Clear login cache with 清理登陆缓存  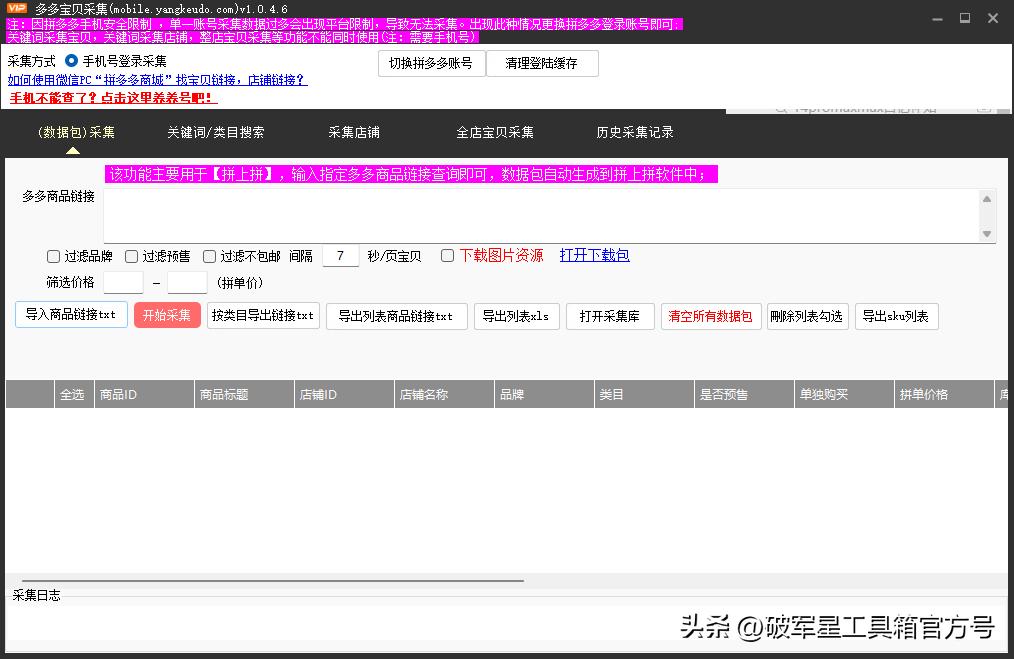[x=542, y=62]
